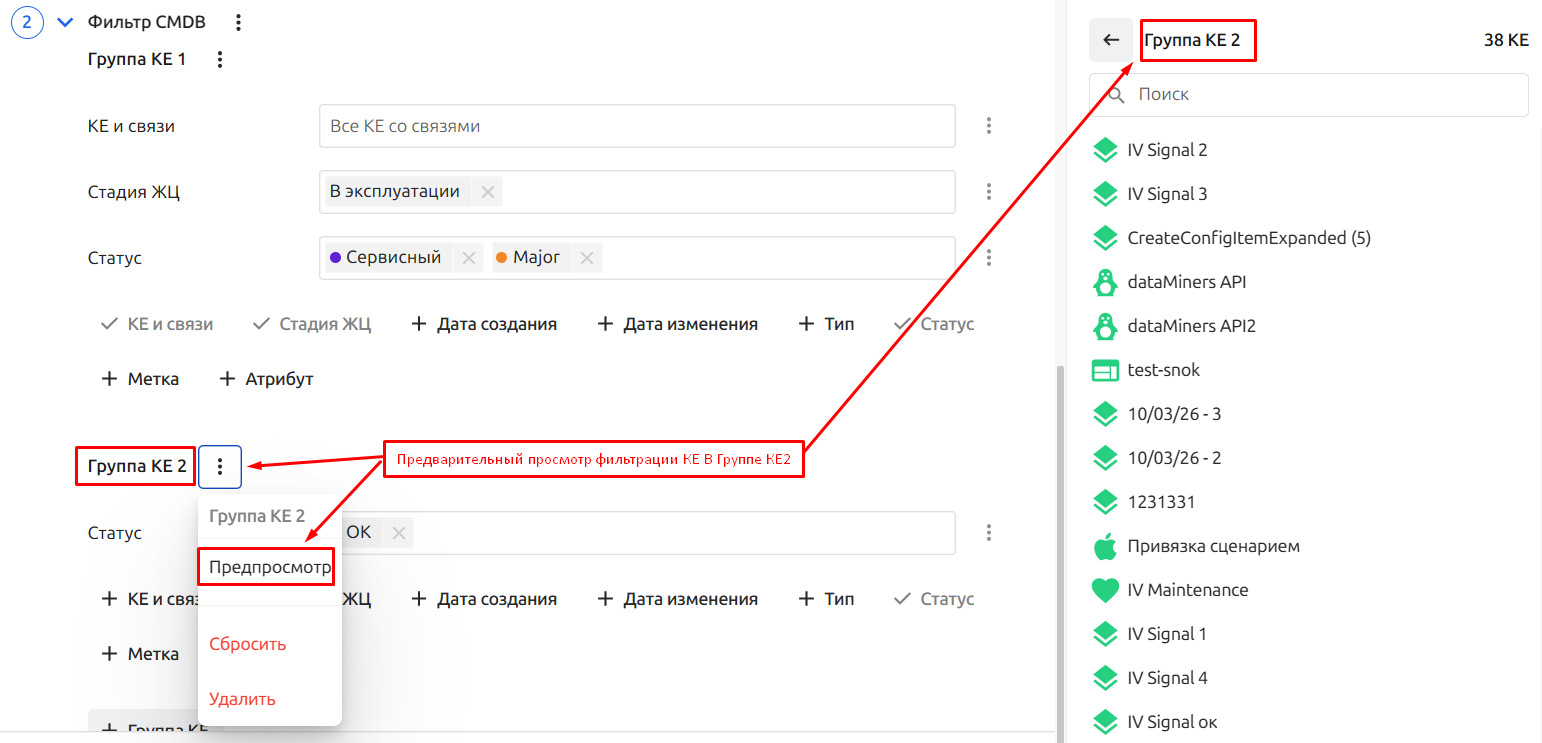Click the dataMiners API penguin icon
This screenshot has height=743, width=1542.
[x=1104, y=282]
